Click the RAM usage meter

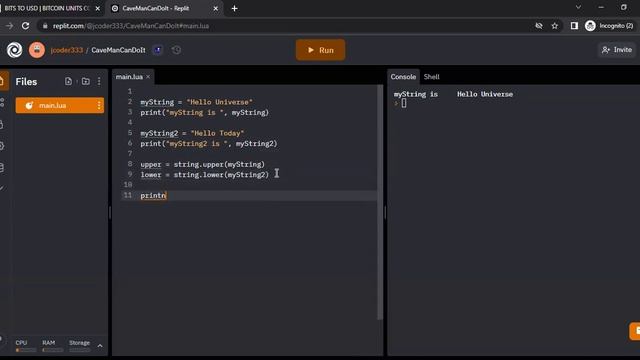[x=52, y=346]
